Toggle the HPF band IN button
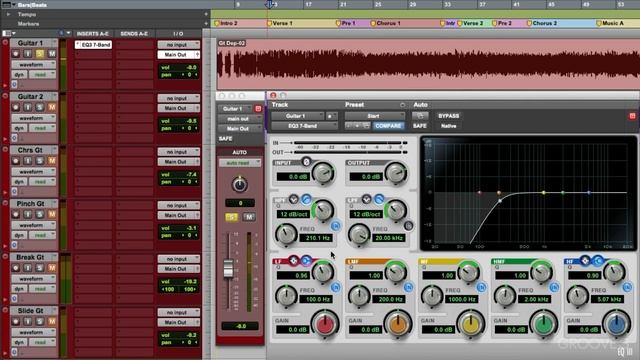 (x=336, y=226)
